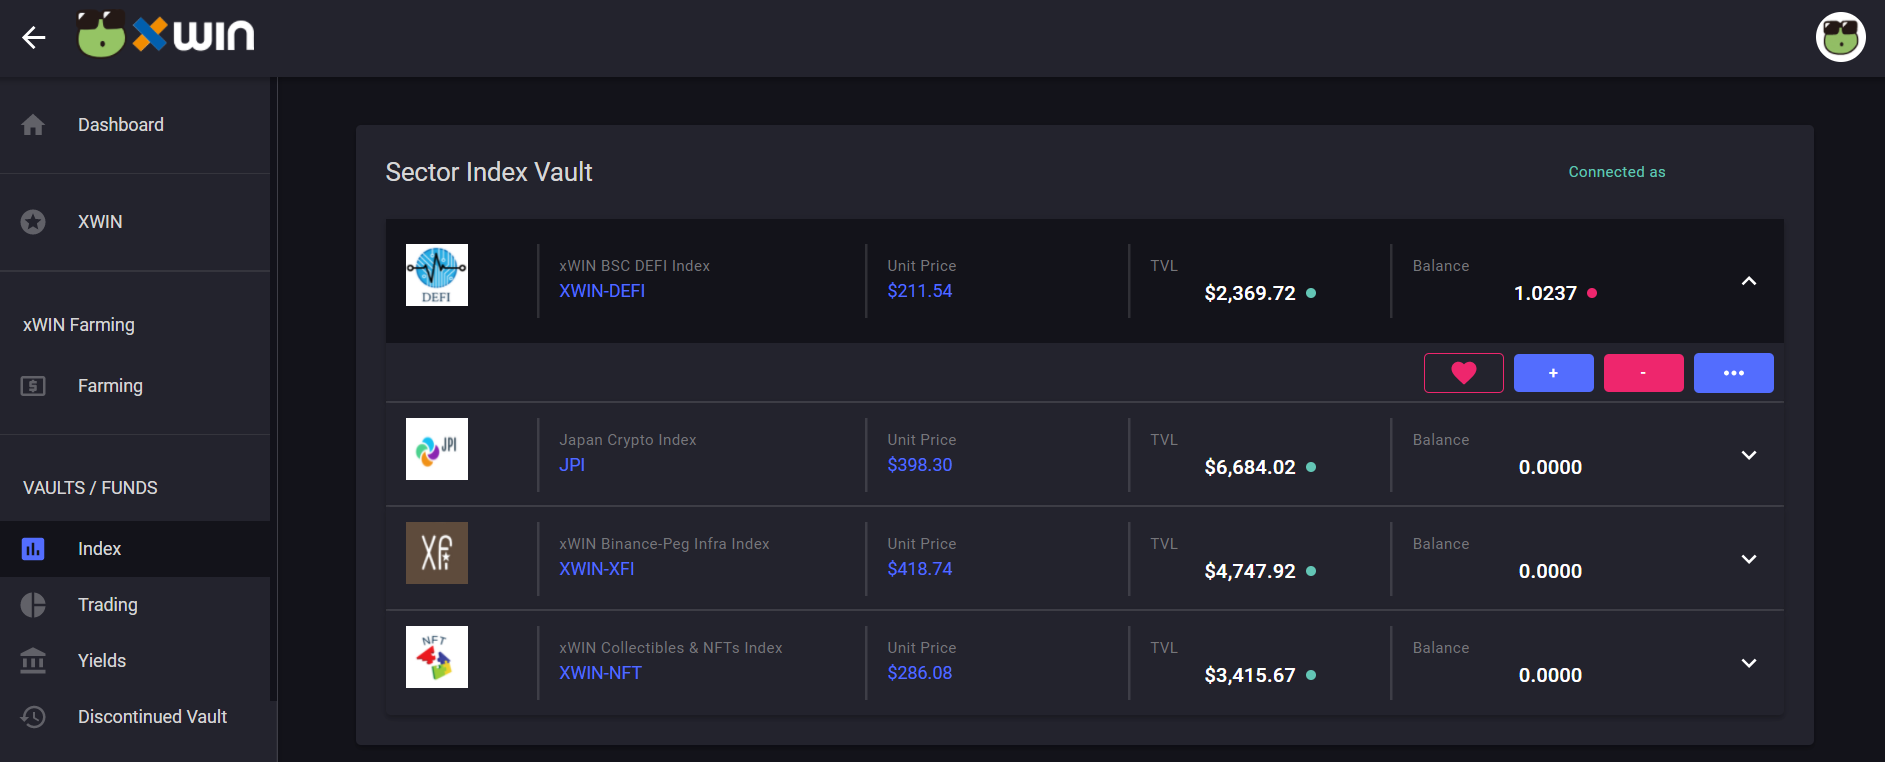
Task: Click the $398.30 unit price
Action: [920, 465]
